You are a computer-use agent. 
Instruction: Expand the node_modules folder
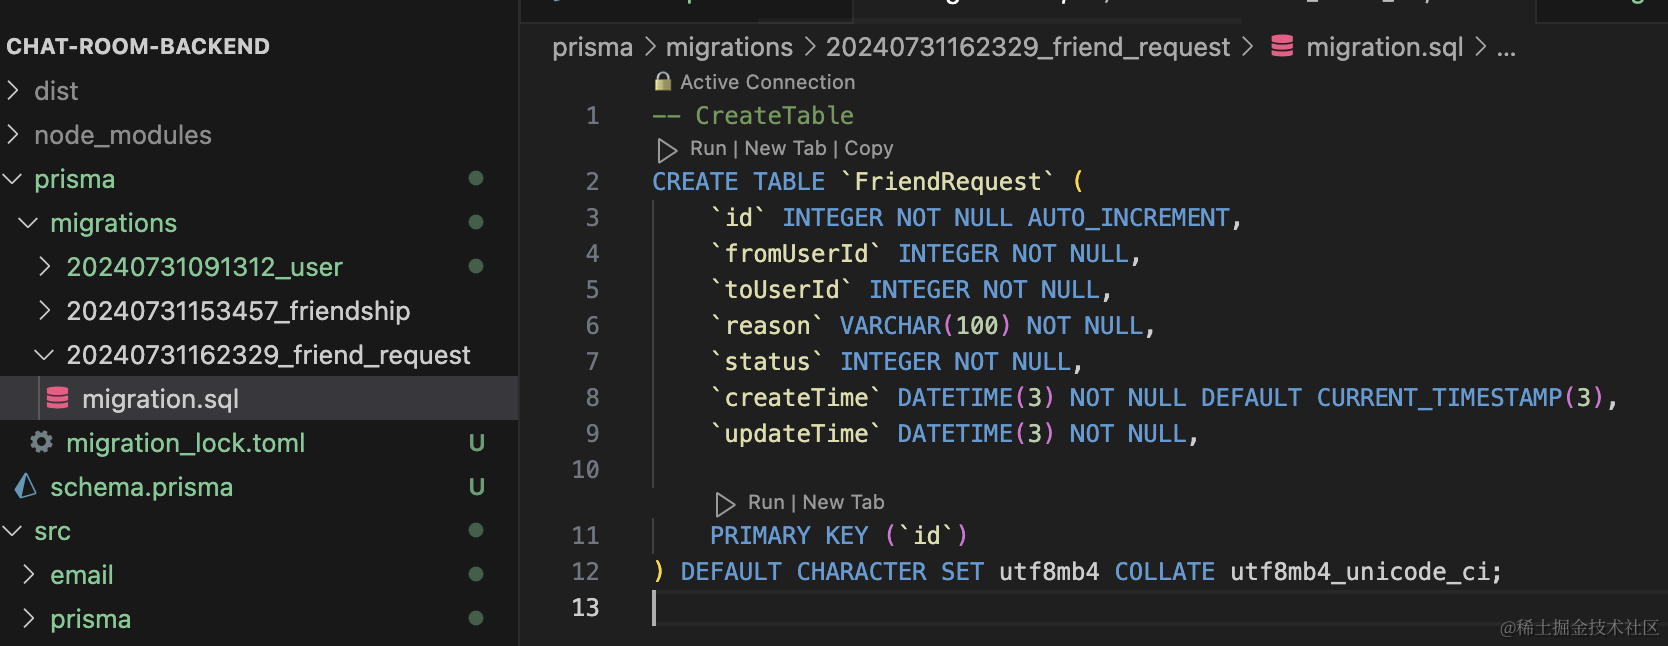point(14,135)
